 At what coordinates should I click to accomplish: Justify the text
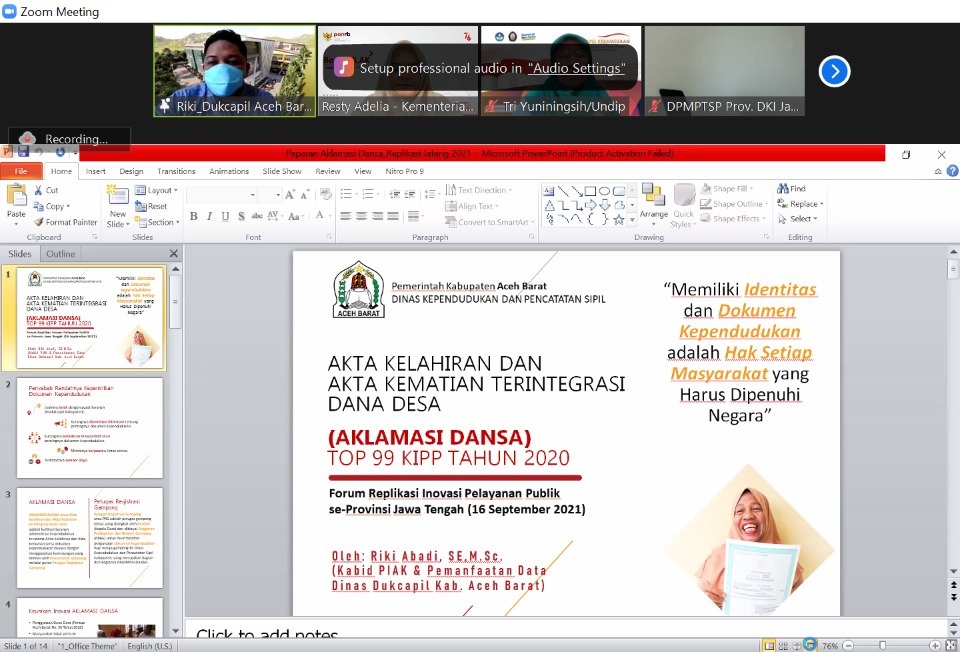pos(393,216)
